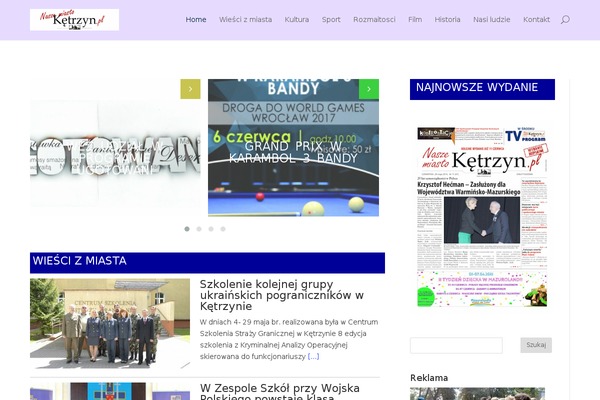Open the Kultura menu item
Screen dimensions: 600x400
tap(297, 20)
